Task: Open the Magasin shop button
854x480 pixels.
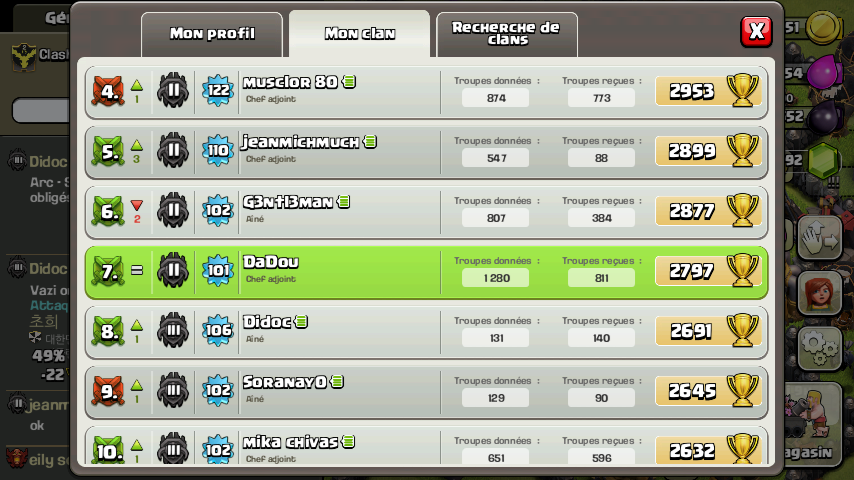Action: pyautogui.click(x=813, y=423)
